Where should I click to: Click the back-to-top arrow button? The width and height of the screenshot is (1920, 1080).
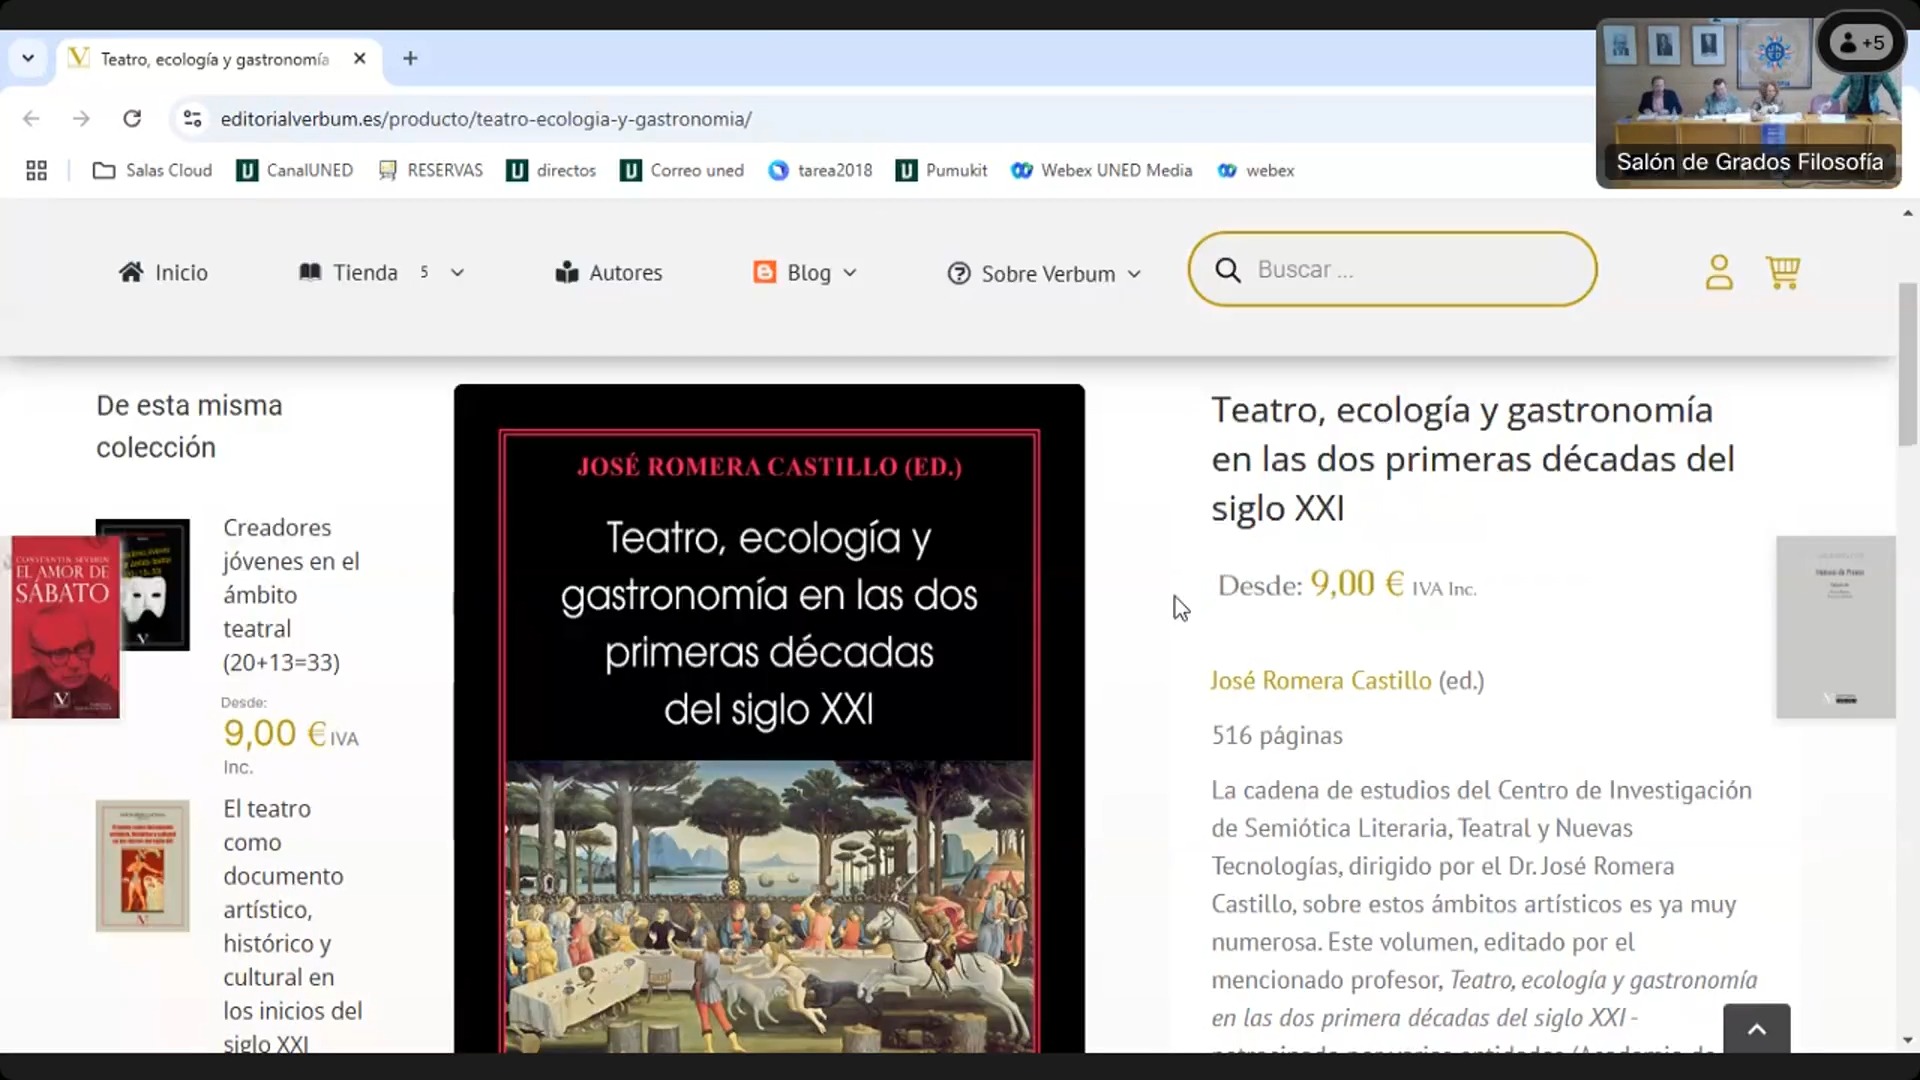(1757, 1029)
